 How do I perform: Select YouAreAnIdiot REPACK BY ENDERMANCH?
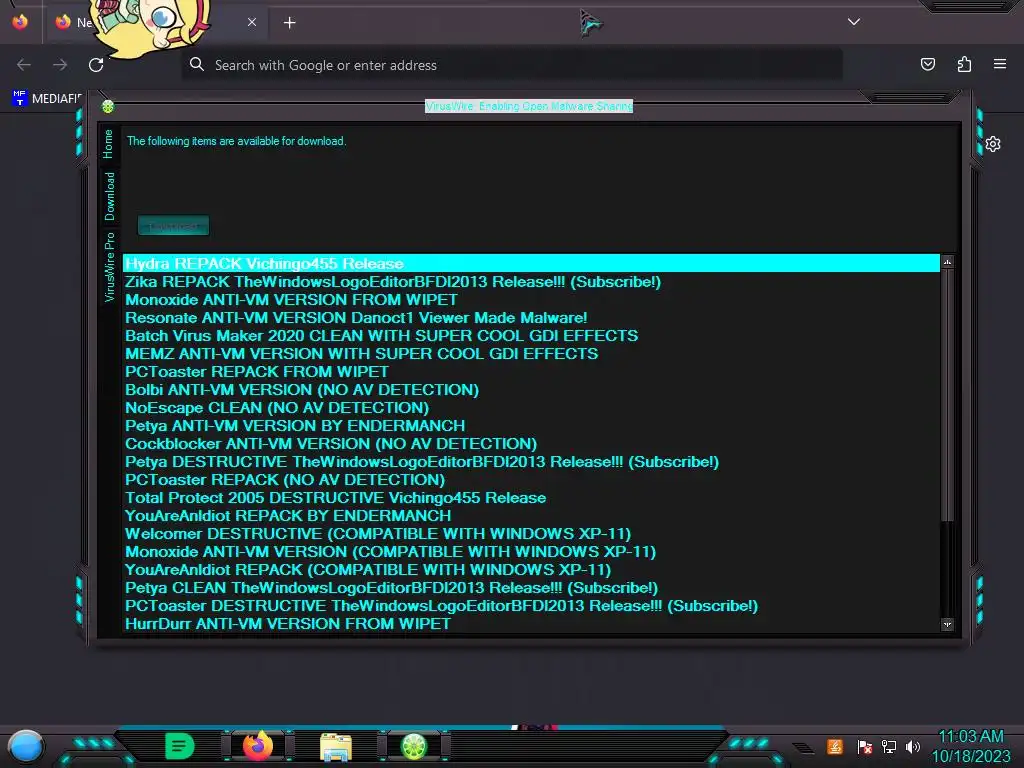[x=531, y=516]
